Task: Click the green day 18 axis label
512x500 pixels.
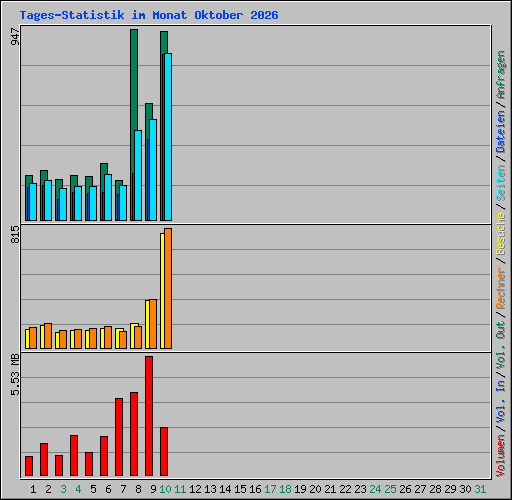Action: [x=286, y=489]
